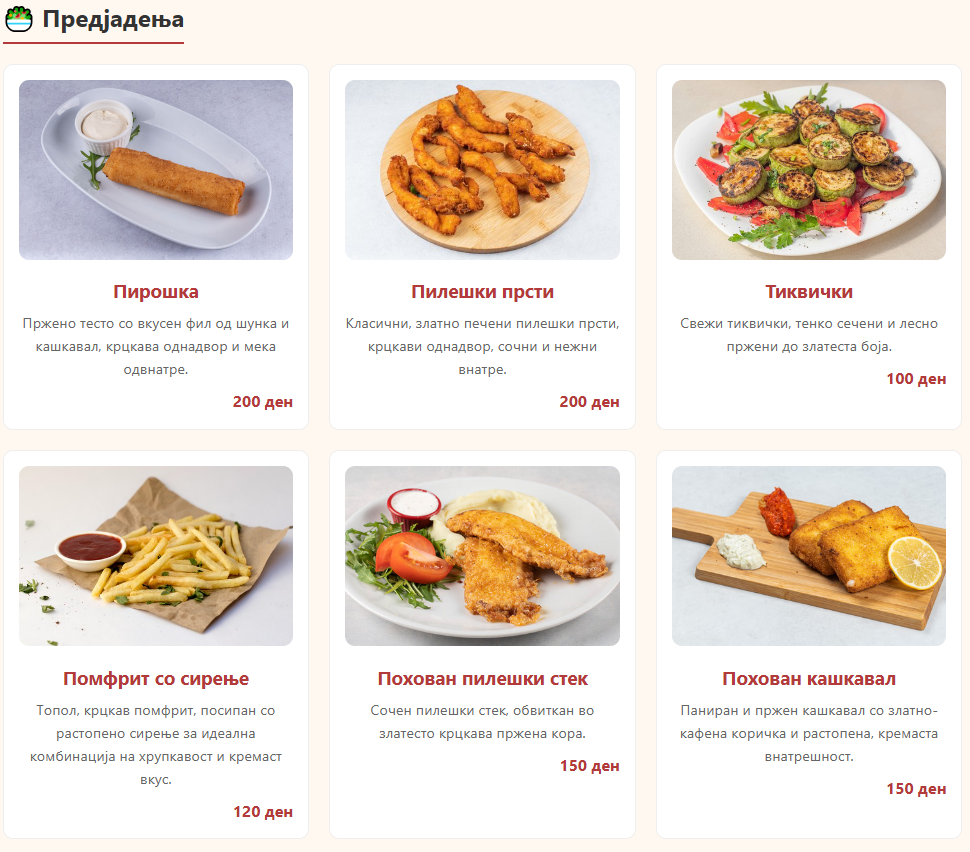Click the Похован пилешки стек description
The height and width of the screenshot is (852, 970).
(483, 722)
